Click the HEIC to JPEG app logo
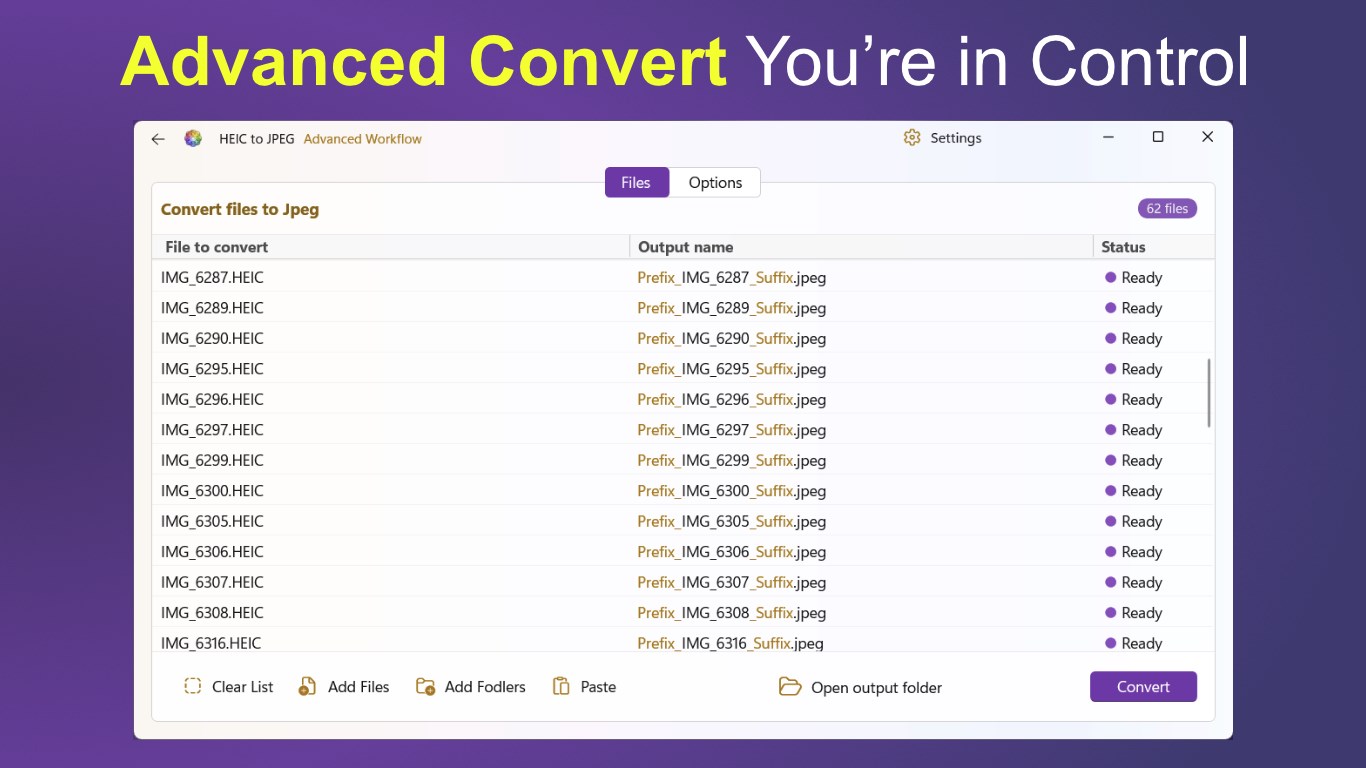Viewport: 1366px width, 768px height. click(x=193, y=139)
